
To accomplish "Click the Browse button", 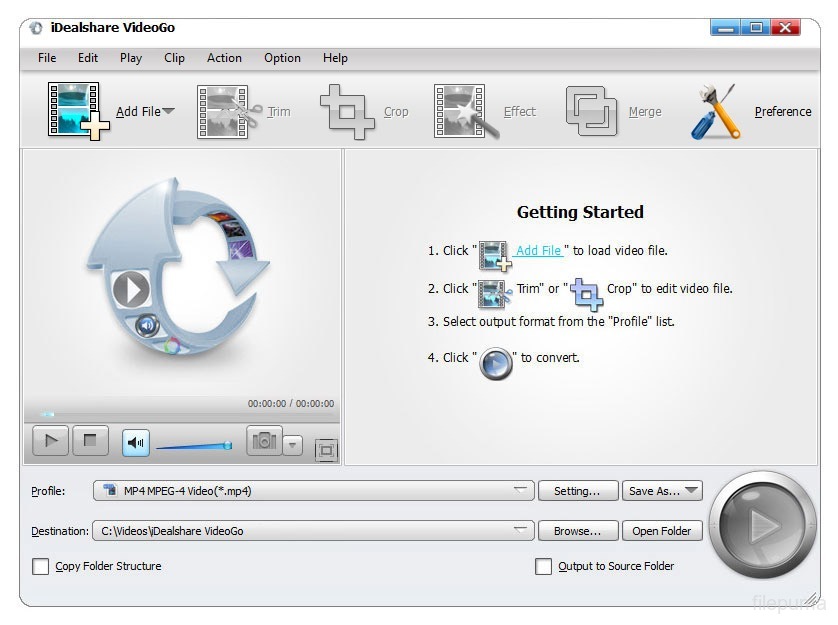I will (x=577, y=531).
